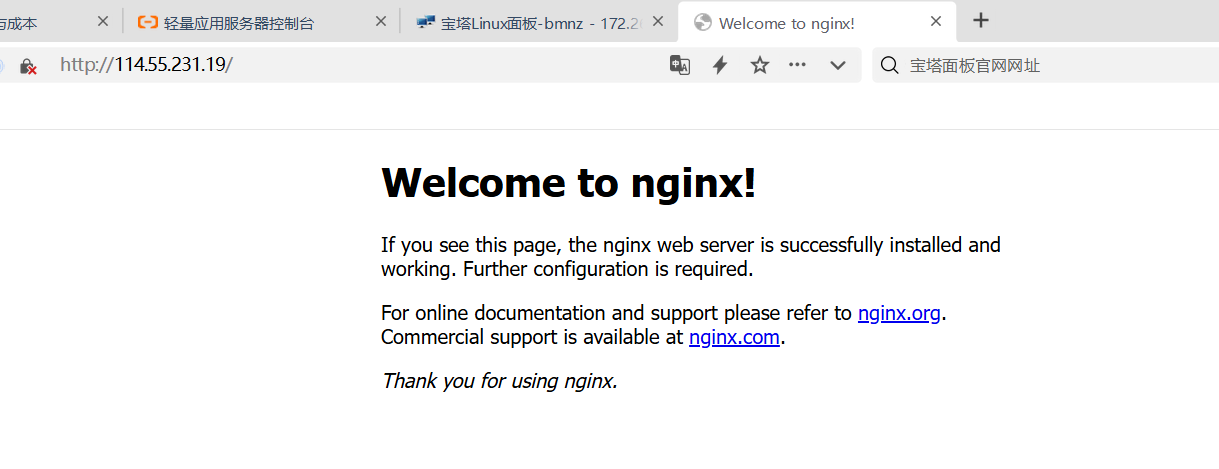Switch to 轻量应用服务器控制台 tab
1219x469 pixels.
[x=260, y=21]
